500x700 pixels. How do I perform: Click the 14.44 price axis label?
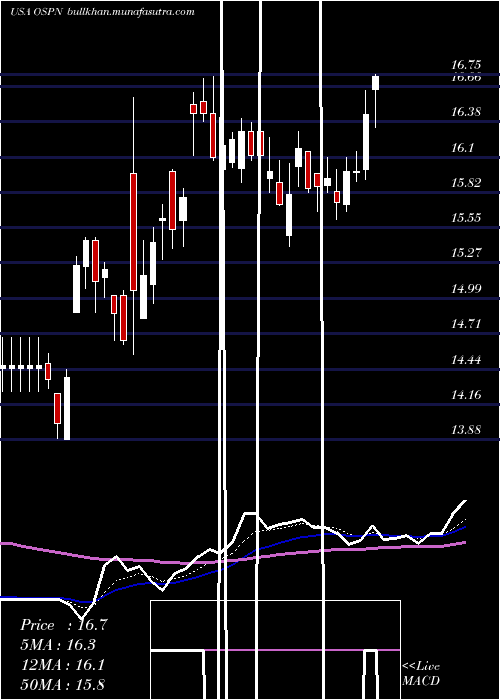[x=466, y=359]
